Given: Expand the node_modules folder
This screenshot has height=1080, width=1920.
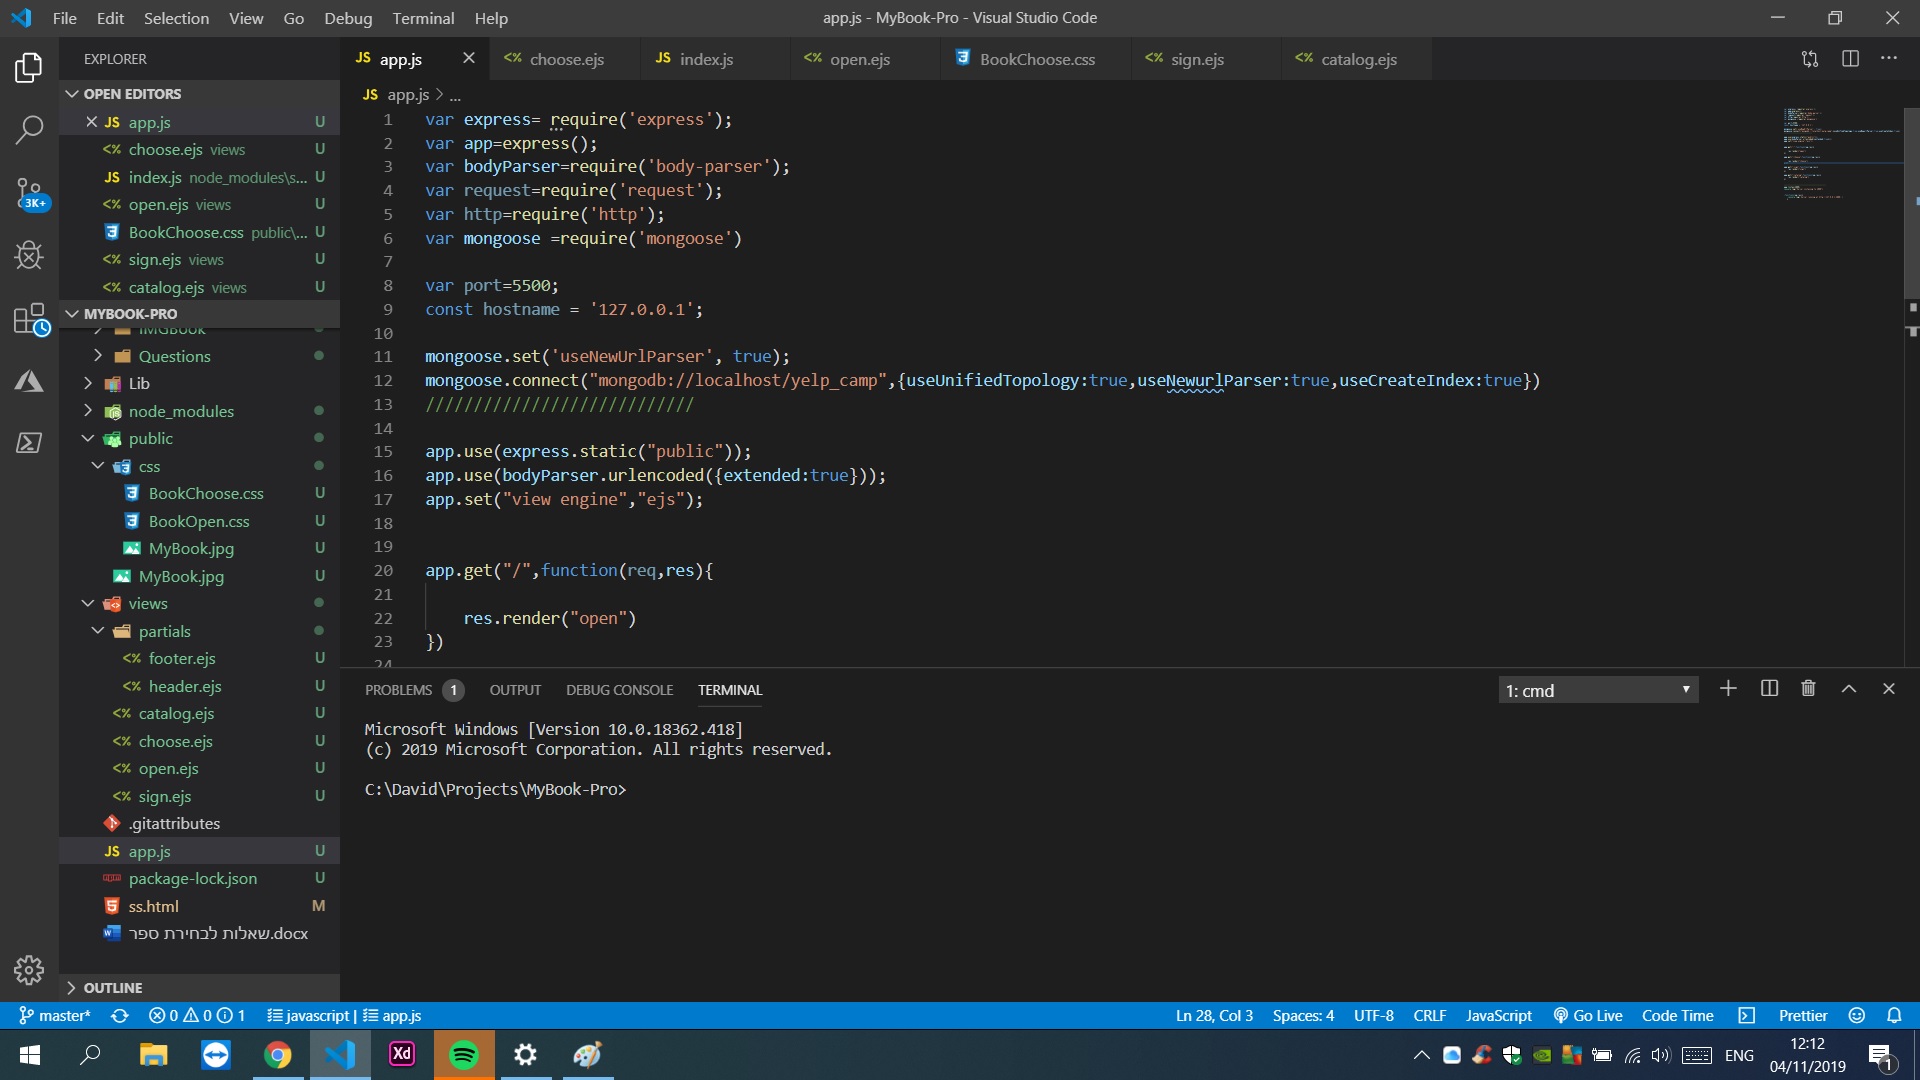Looking at the screenshot, I should point(180,411).
